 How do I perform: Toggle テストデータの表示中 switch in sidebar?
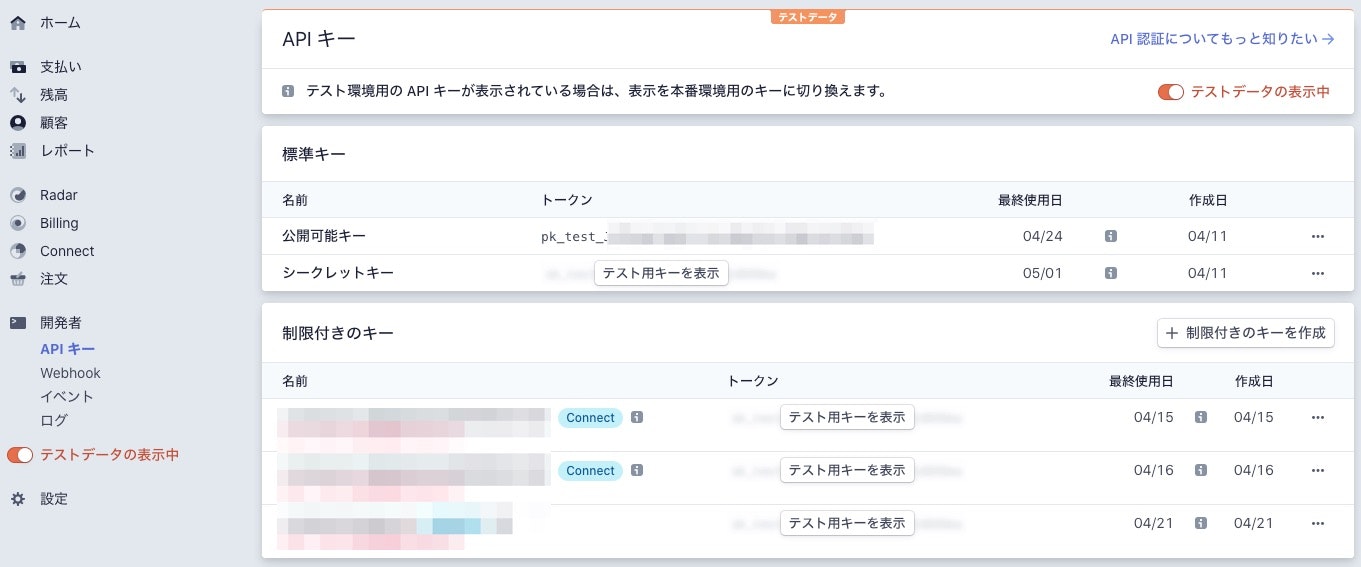20,455
